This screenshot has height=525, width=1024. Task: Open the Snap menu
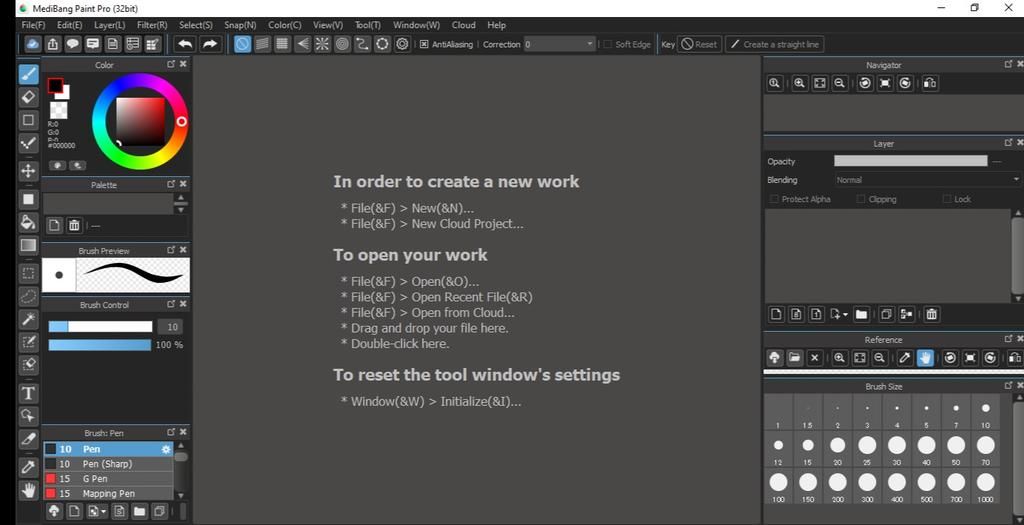[x=240, y=25]
